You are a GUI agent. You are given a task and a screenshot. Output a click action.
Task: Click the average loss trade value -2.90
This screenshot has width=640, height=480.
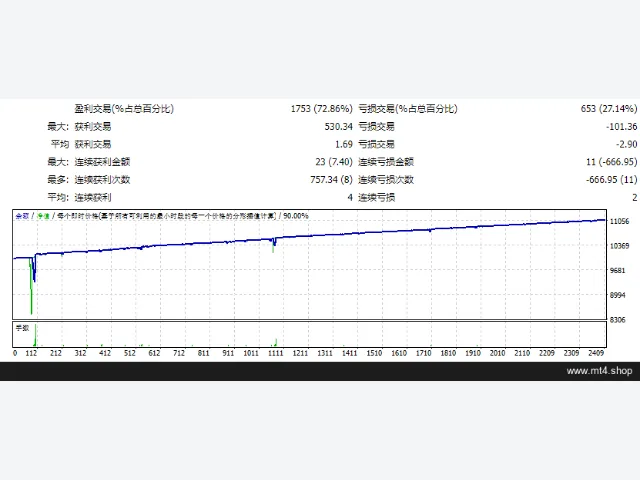(x=627, y=144)
